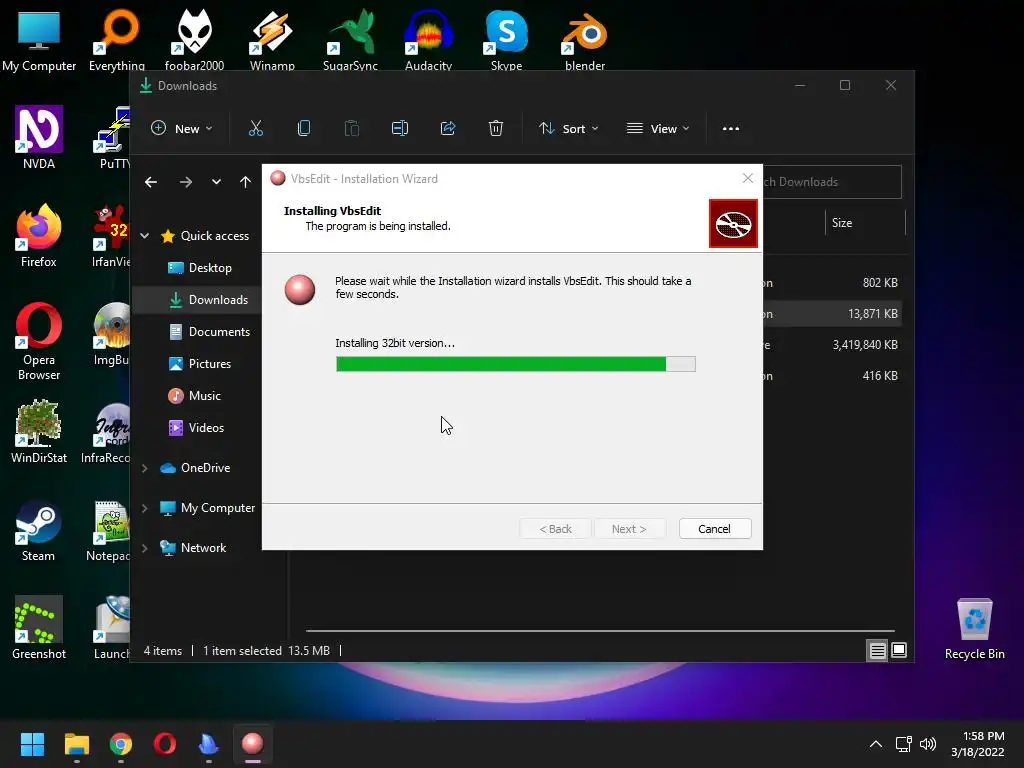Switch to details view icon in status bar

point(877,650)
